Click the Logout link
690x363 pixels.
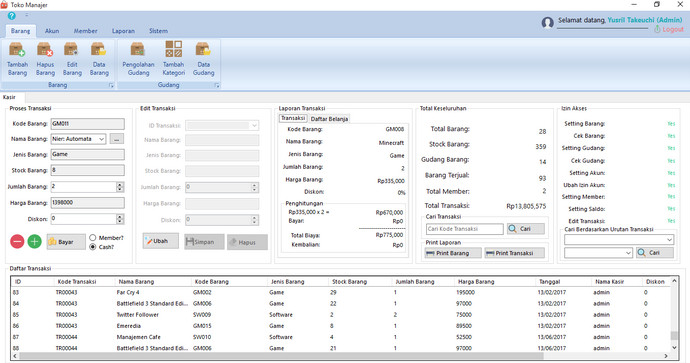pyautogui.click(x=669, y=29)
